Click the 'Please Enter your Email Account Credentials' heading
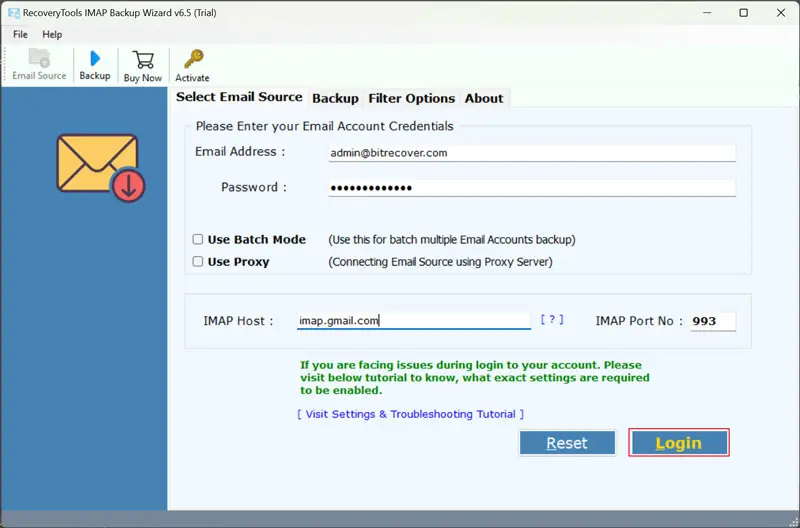 (324, 126)
